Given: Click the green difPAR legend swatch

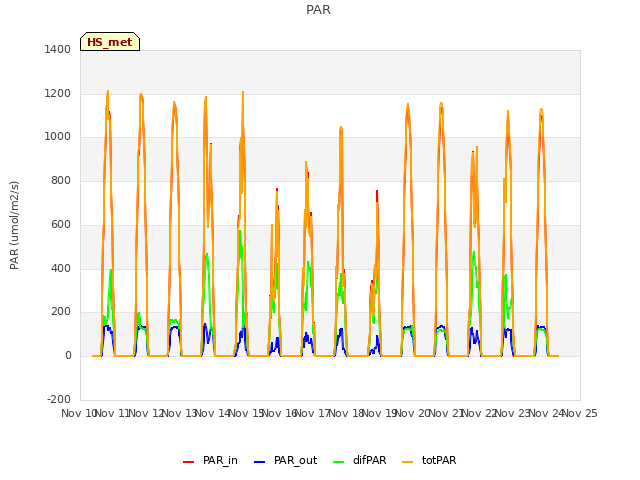Looking at the screenshot, I should (339, 462).
